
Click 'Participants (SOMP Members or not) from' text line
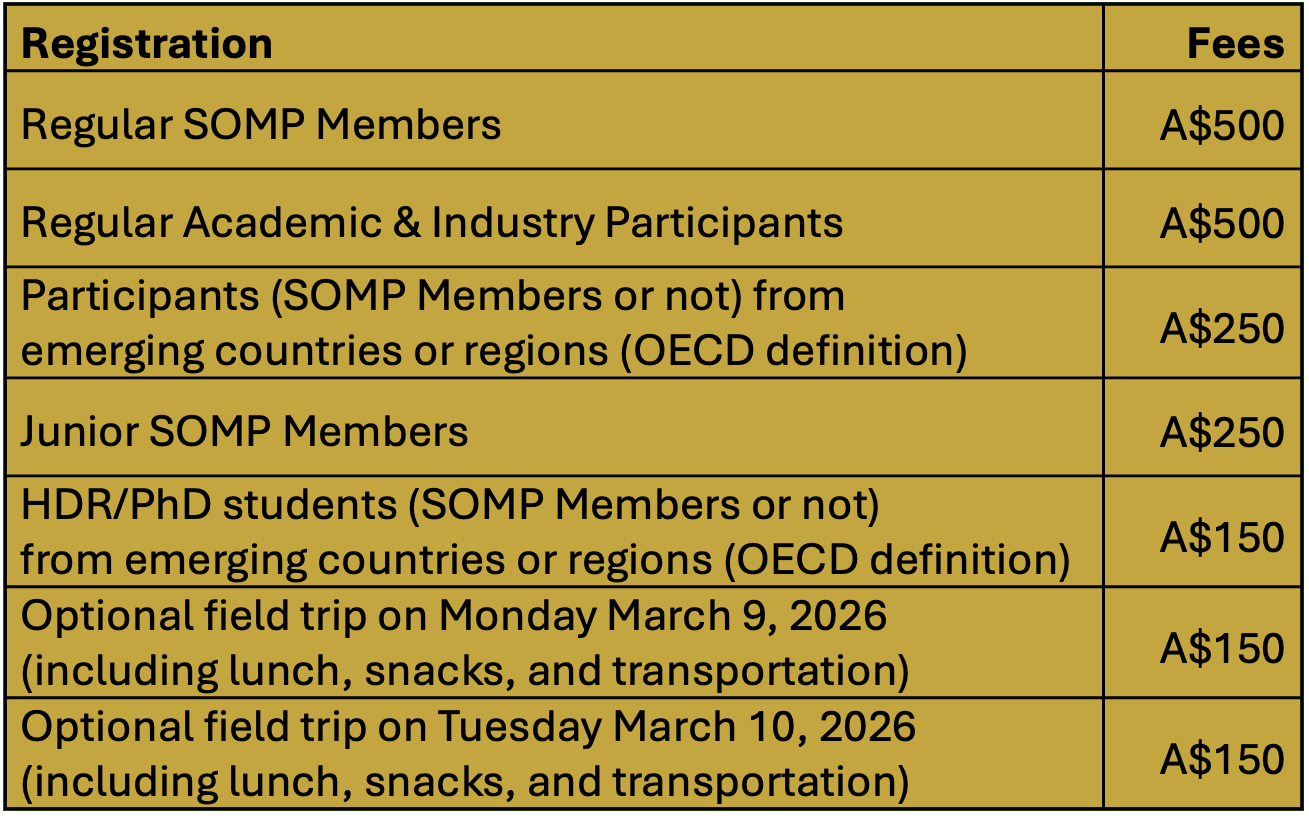click(x=433, y=296)
